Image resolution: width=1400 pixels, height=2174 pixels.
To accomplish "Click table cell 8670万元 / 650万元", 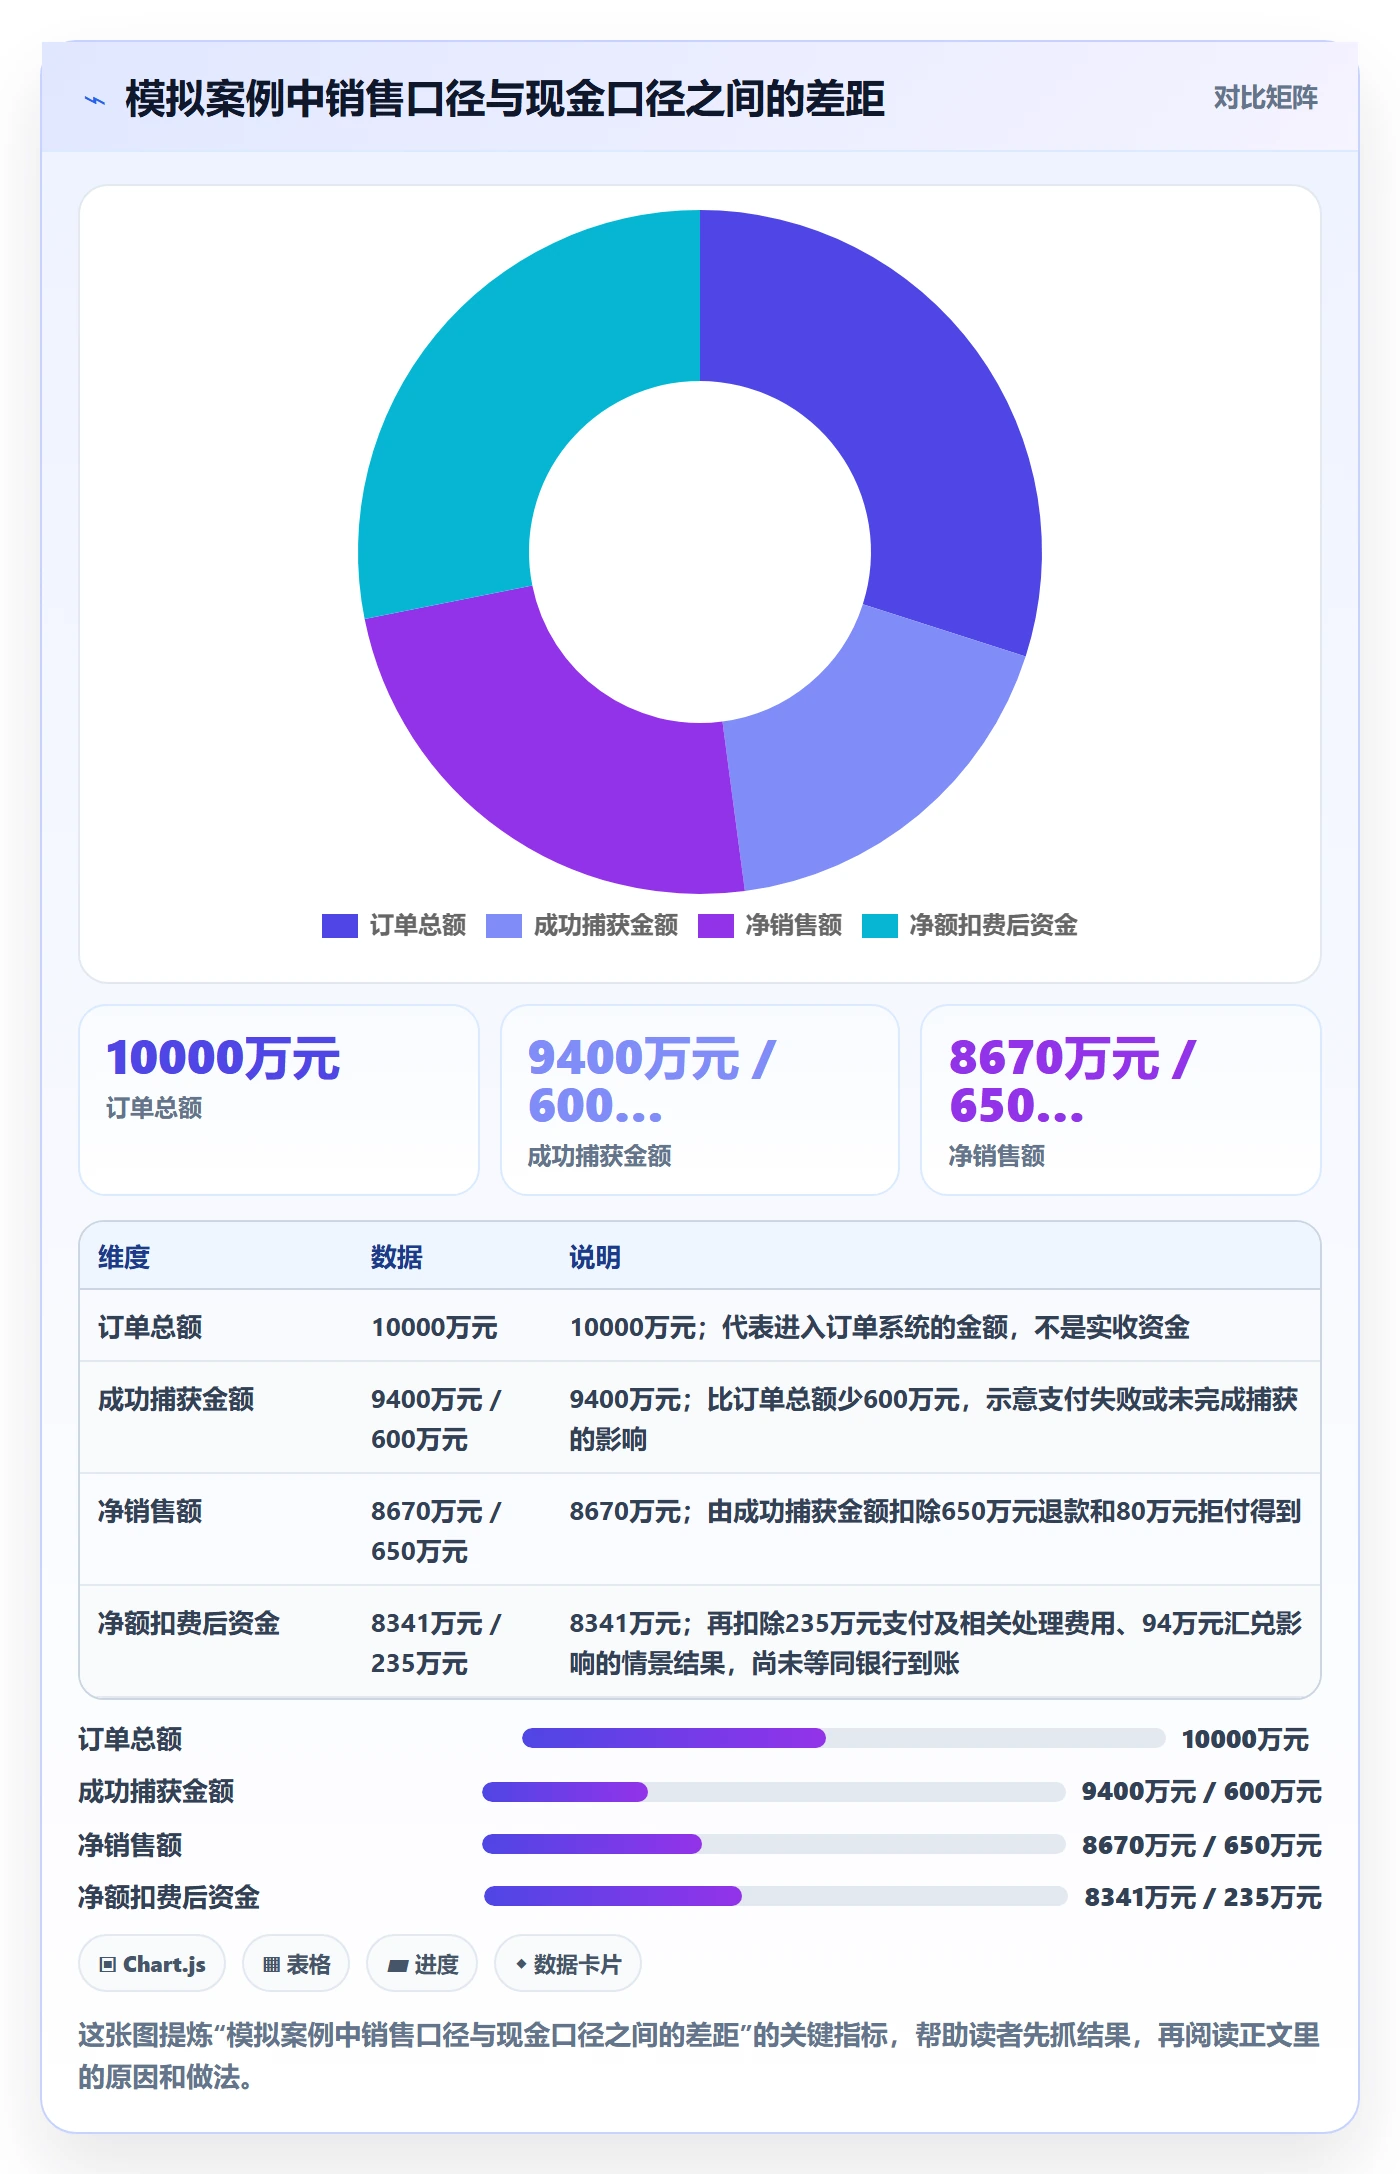I will pos(436,1531).
